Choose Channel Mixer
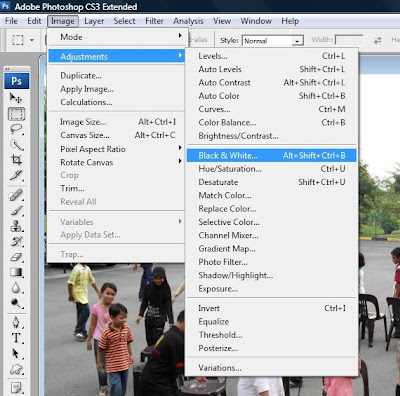Screen dimensions: 400x396 (272, 235)
